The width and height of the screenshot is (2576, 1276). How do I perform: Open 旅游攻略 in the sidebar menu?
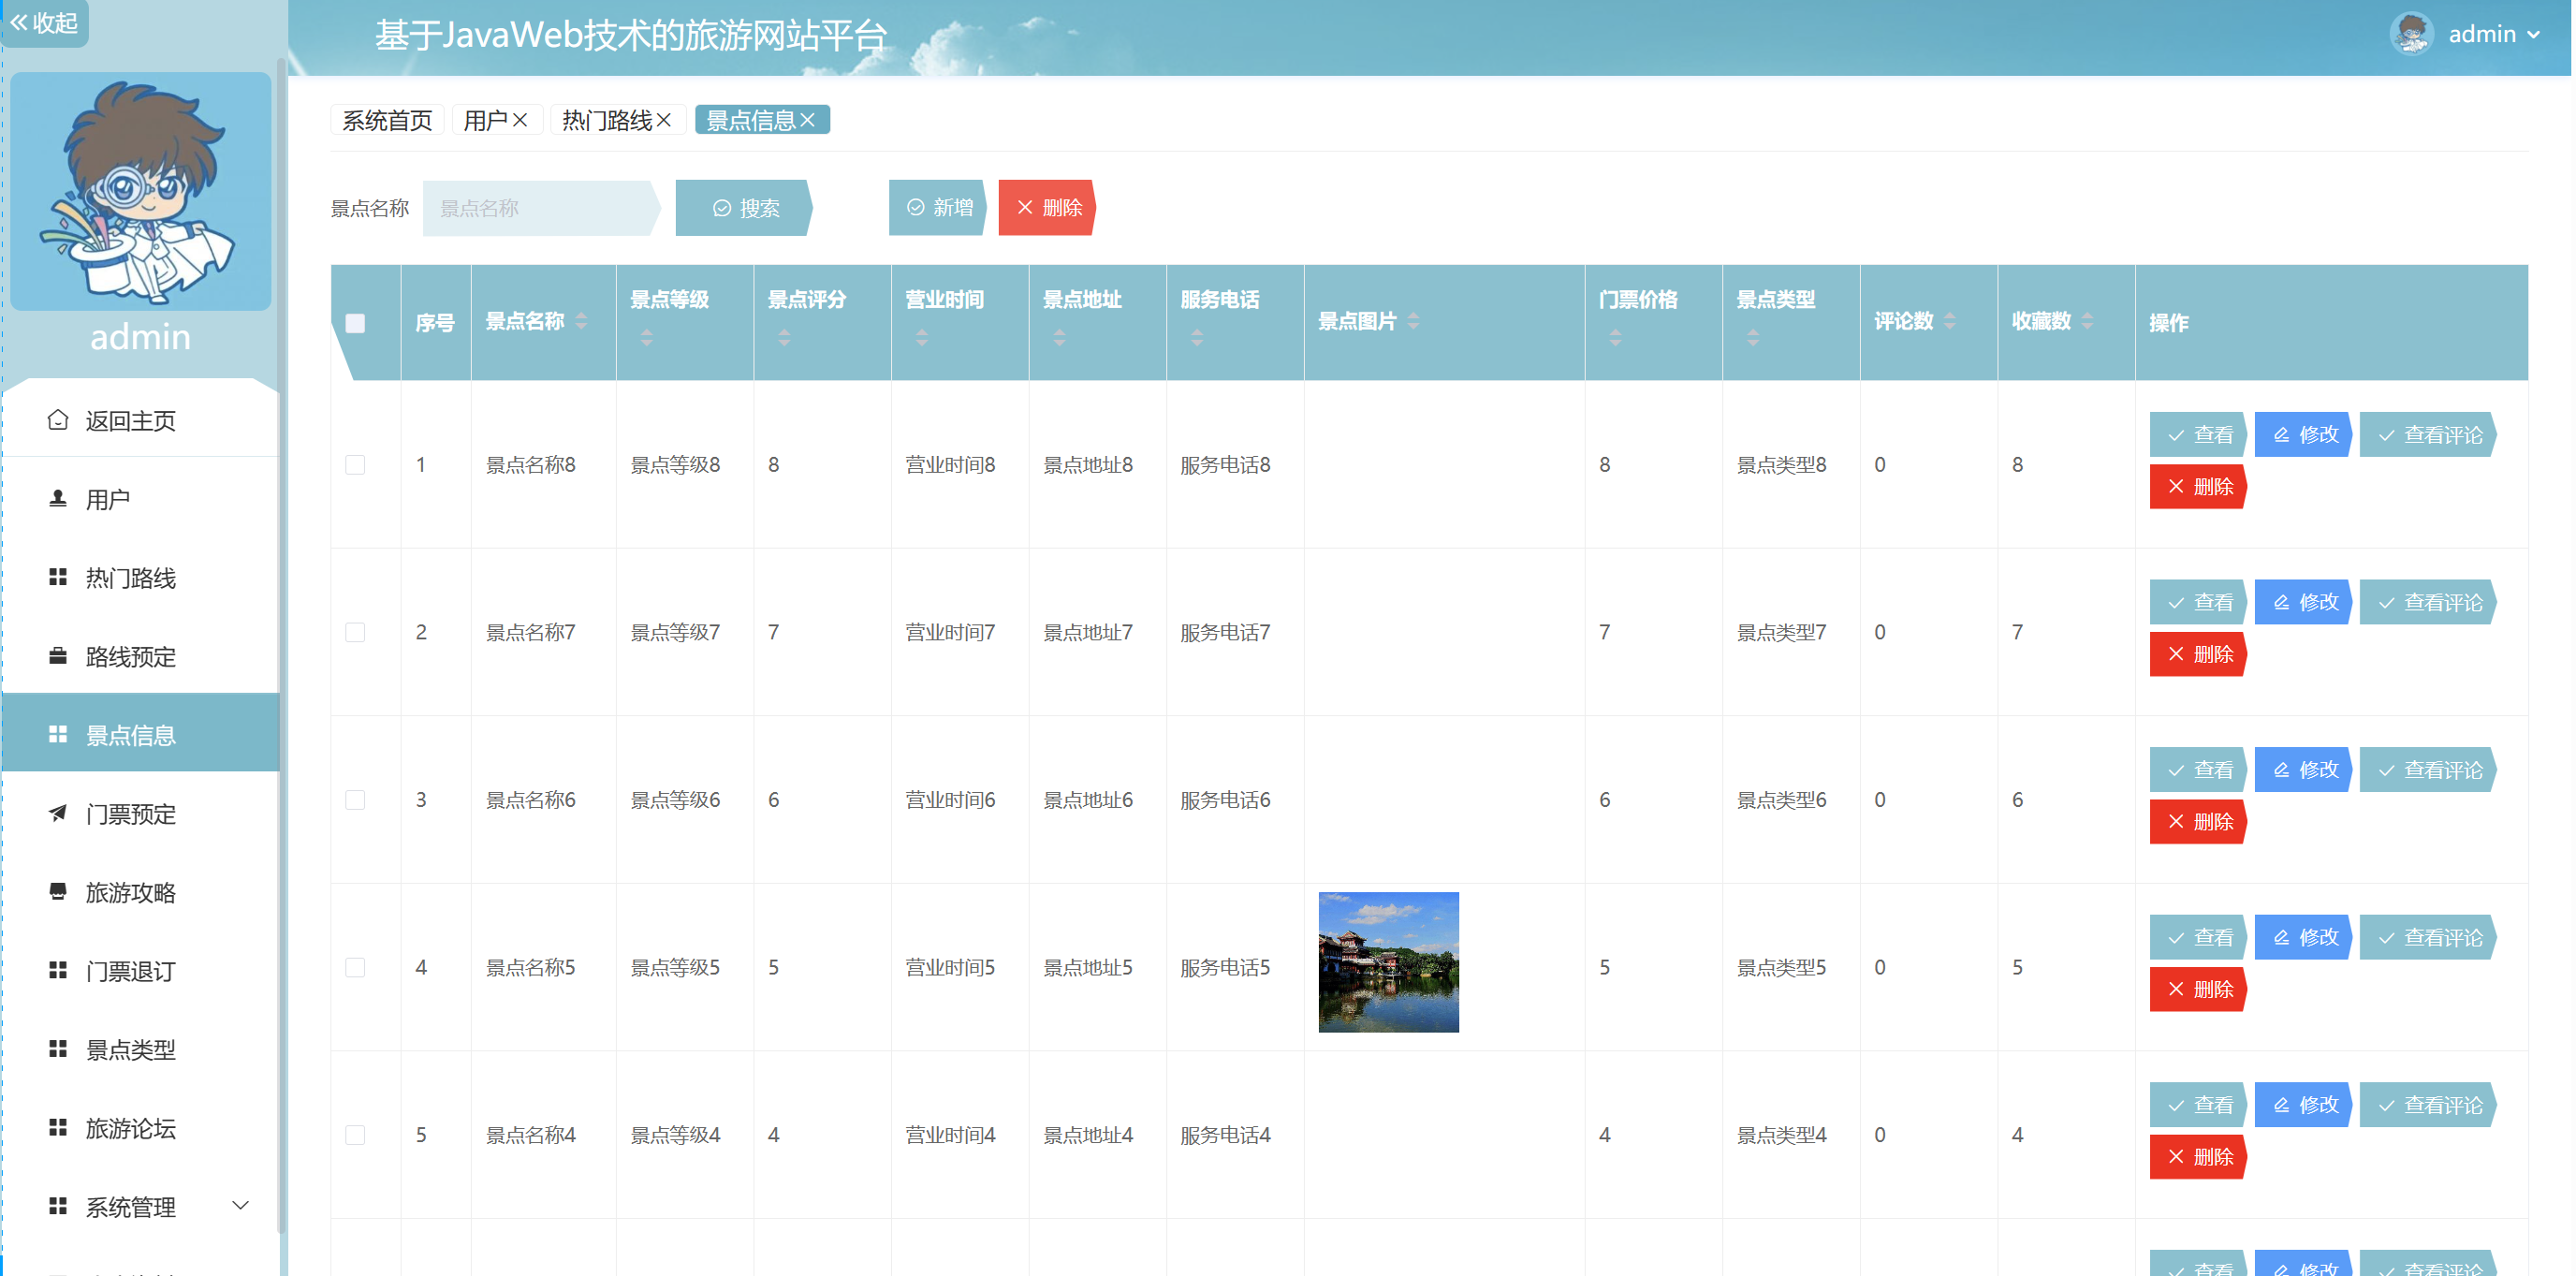tap(130, 892)
